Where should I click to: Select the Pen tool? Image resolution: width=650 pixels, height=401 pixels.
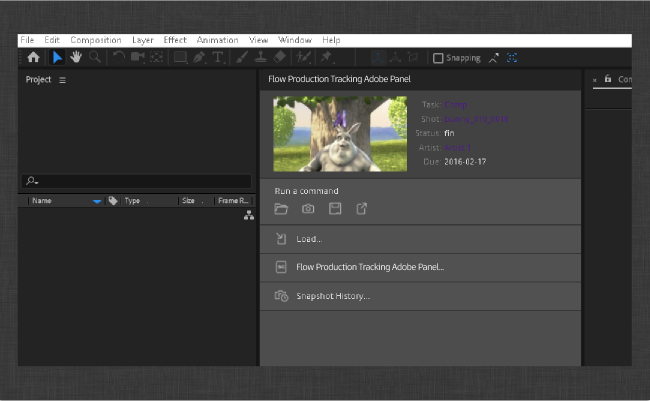click(x=199, y=57)
